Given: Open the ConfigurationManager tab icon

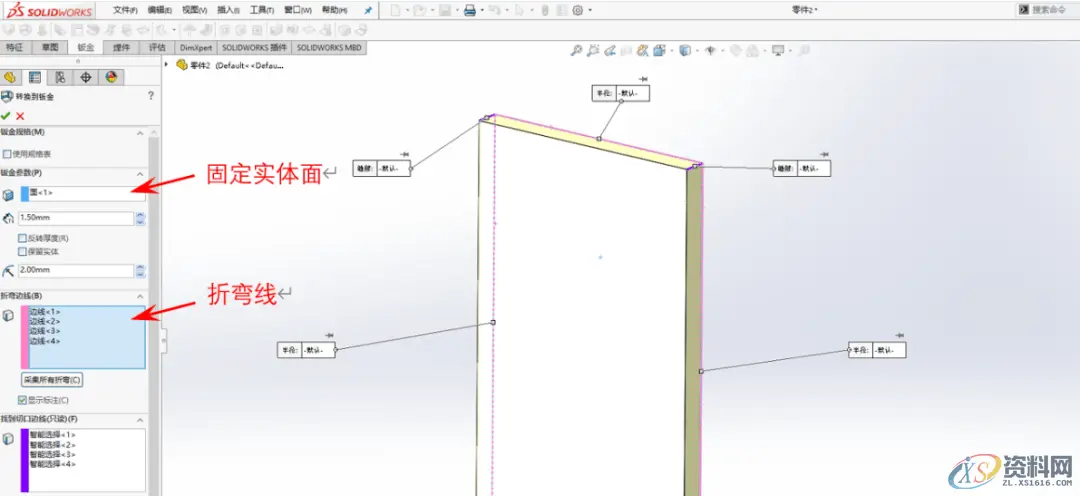Looking at the screenshot, I should [x=61, y=77].
